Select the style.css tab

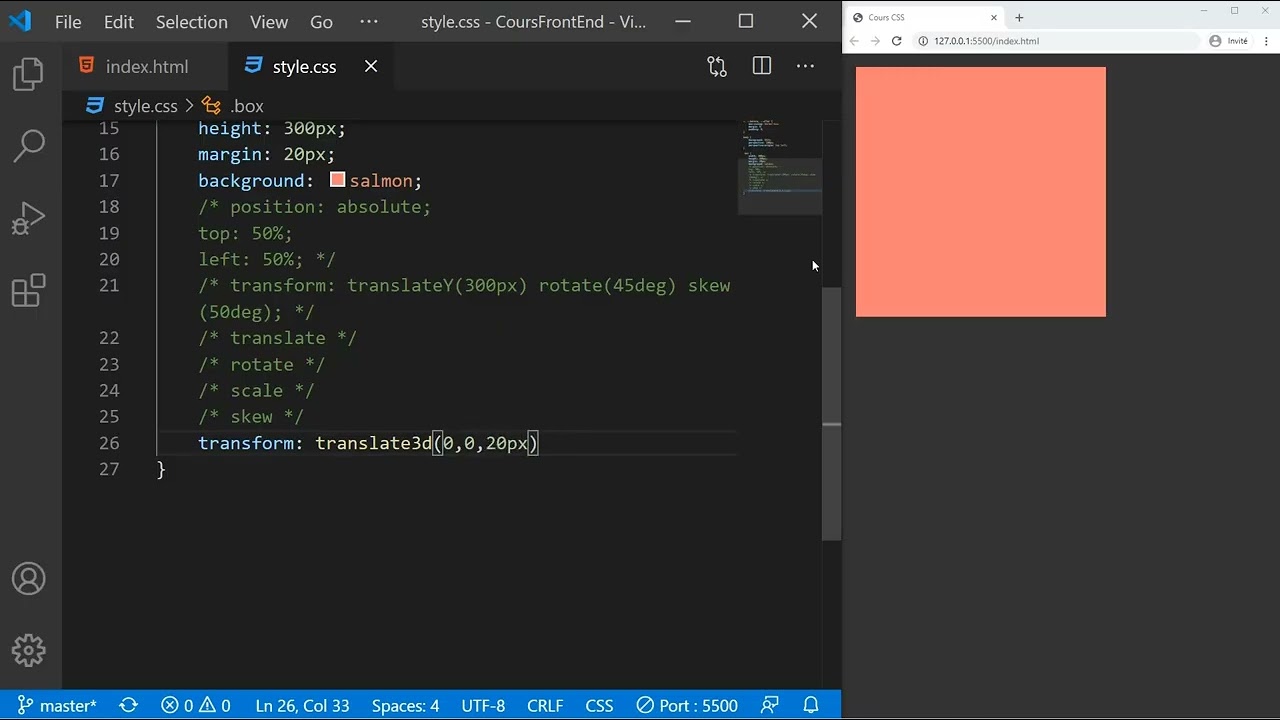[x=304, y=67]
